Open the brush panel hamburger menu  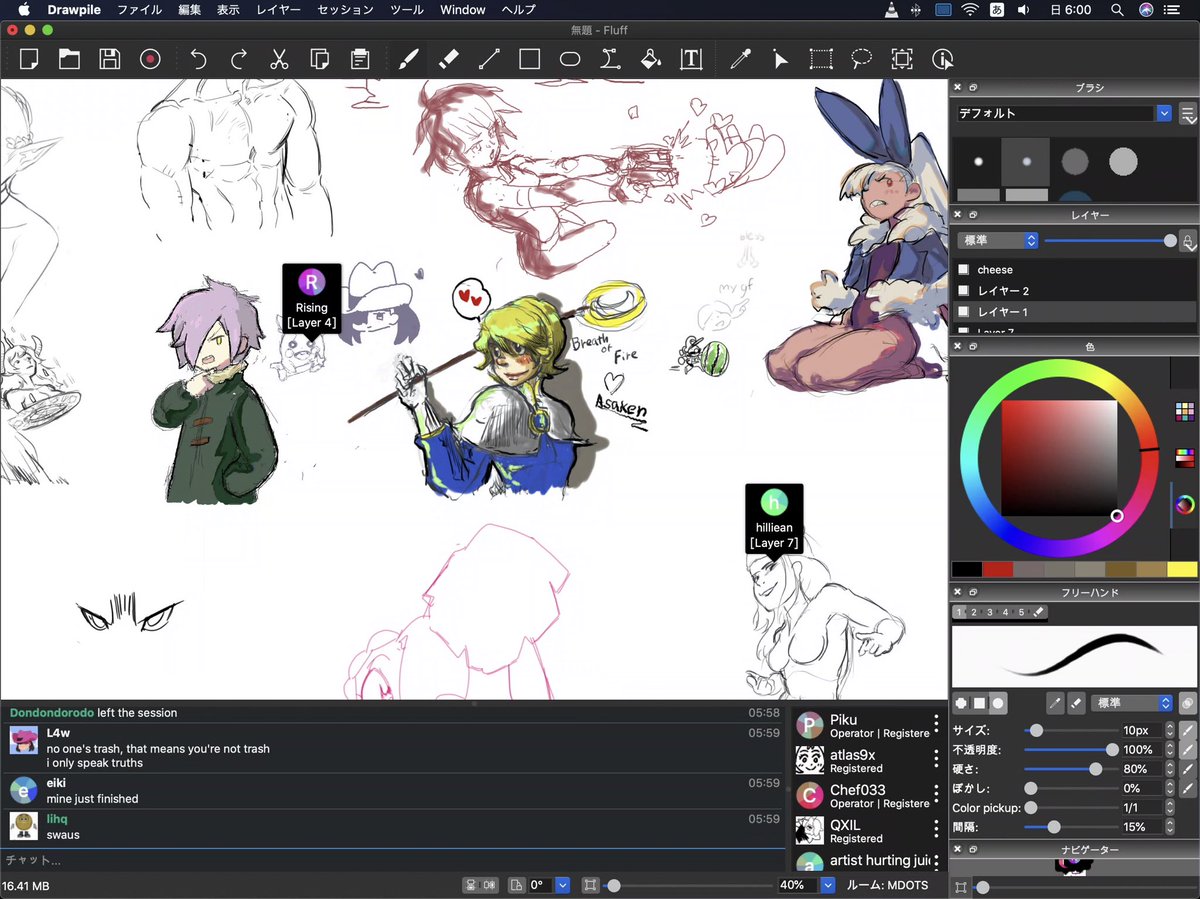coord(1188,113)
